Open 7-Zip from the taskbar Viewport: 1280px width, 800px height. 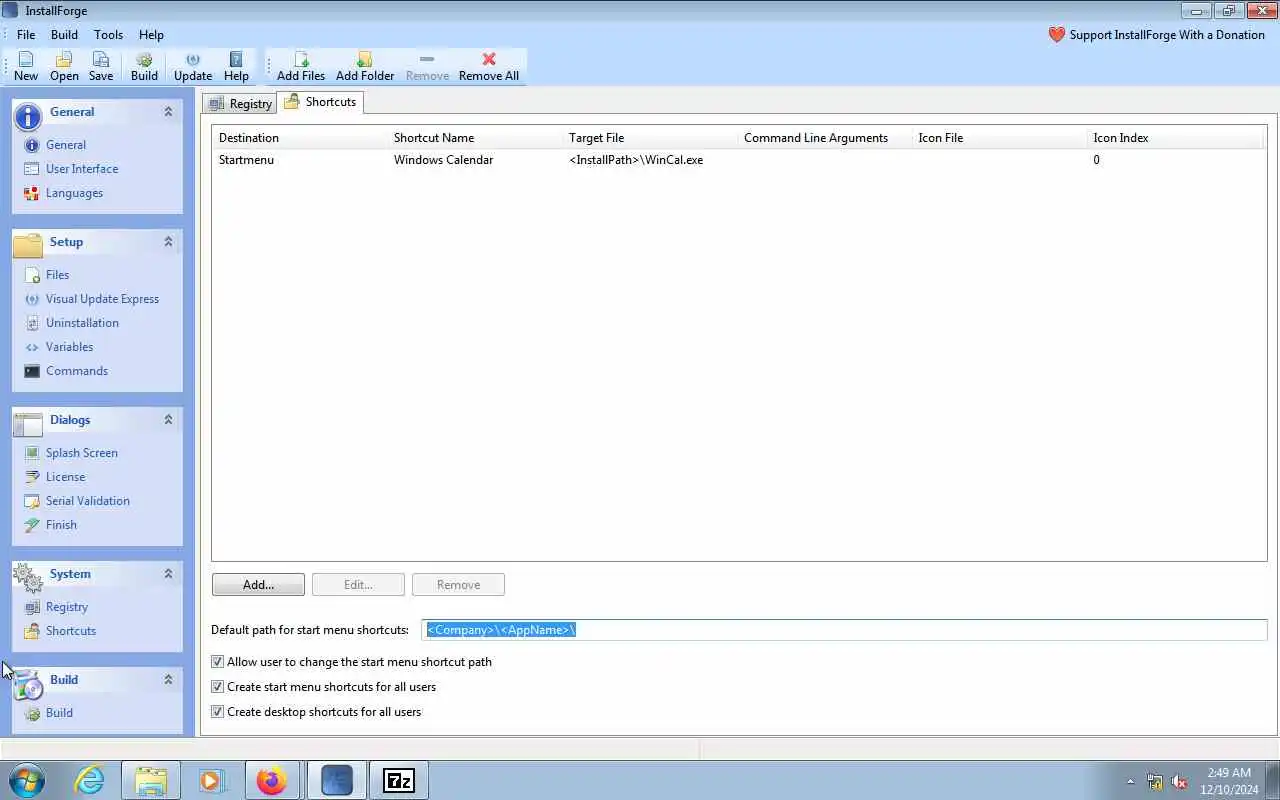399,780
